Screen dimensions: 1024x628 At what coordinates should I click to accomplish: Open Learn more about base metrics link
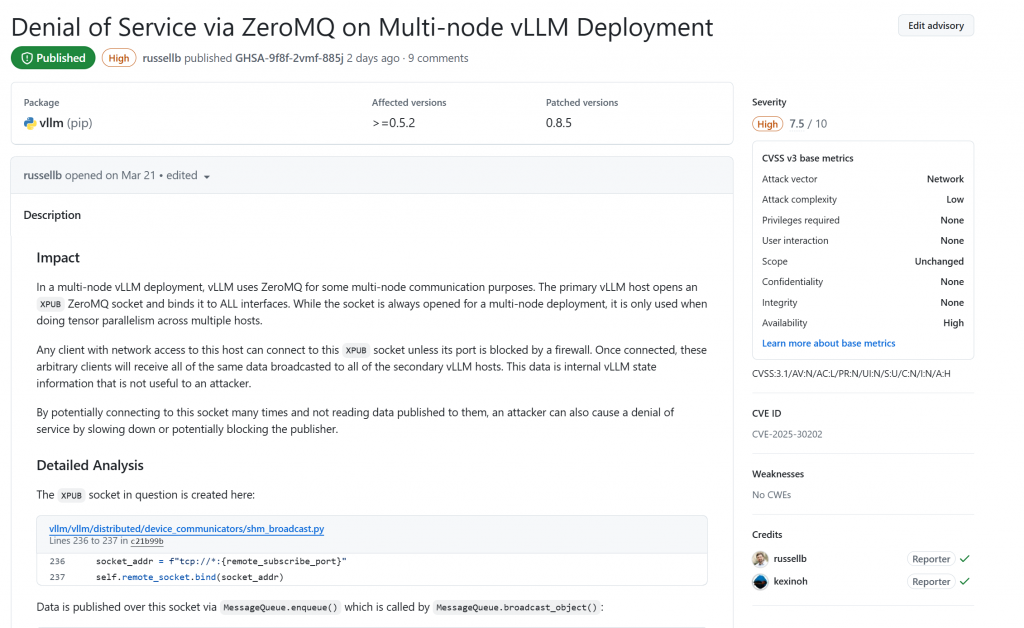pos(828,343)
